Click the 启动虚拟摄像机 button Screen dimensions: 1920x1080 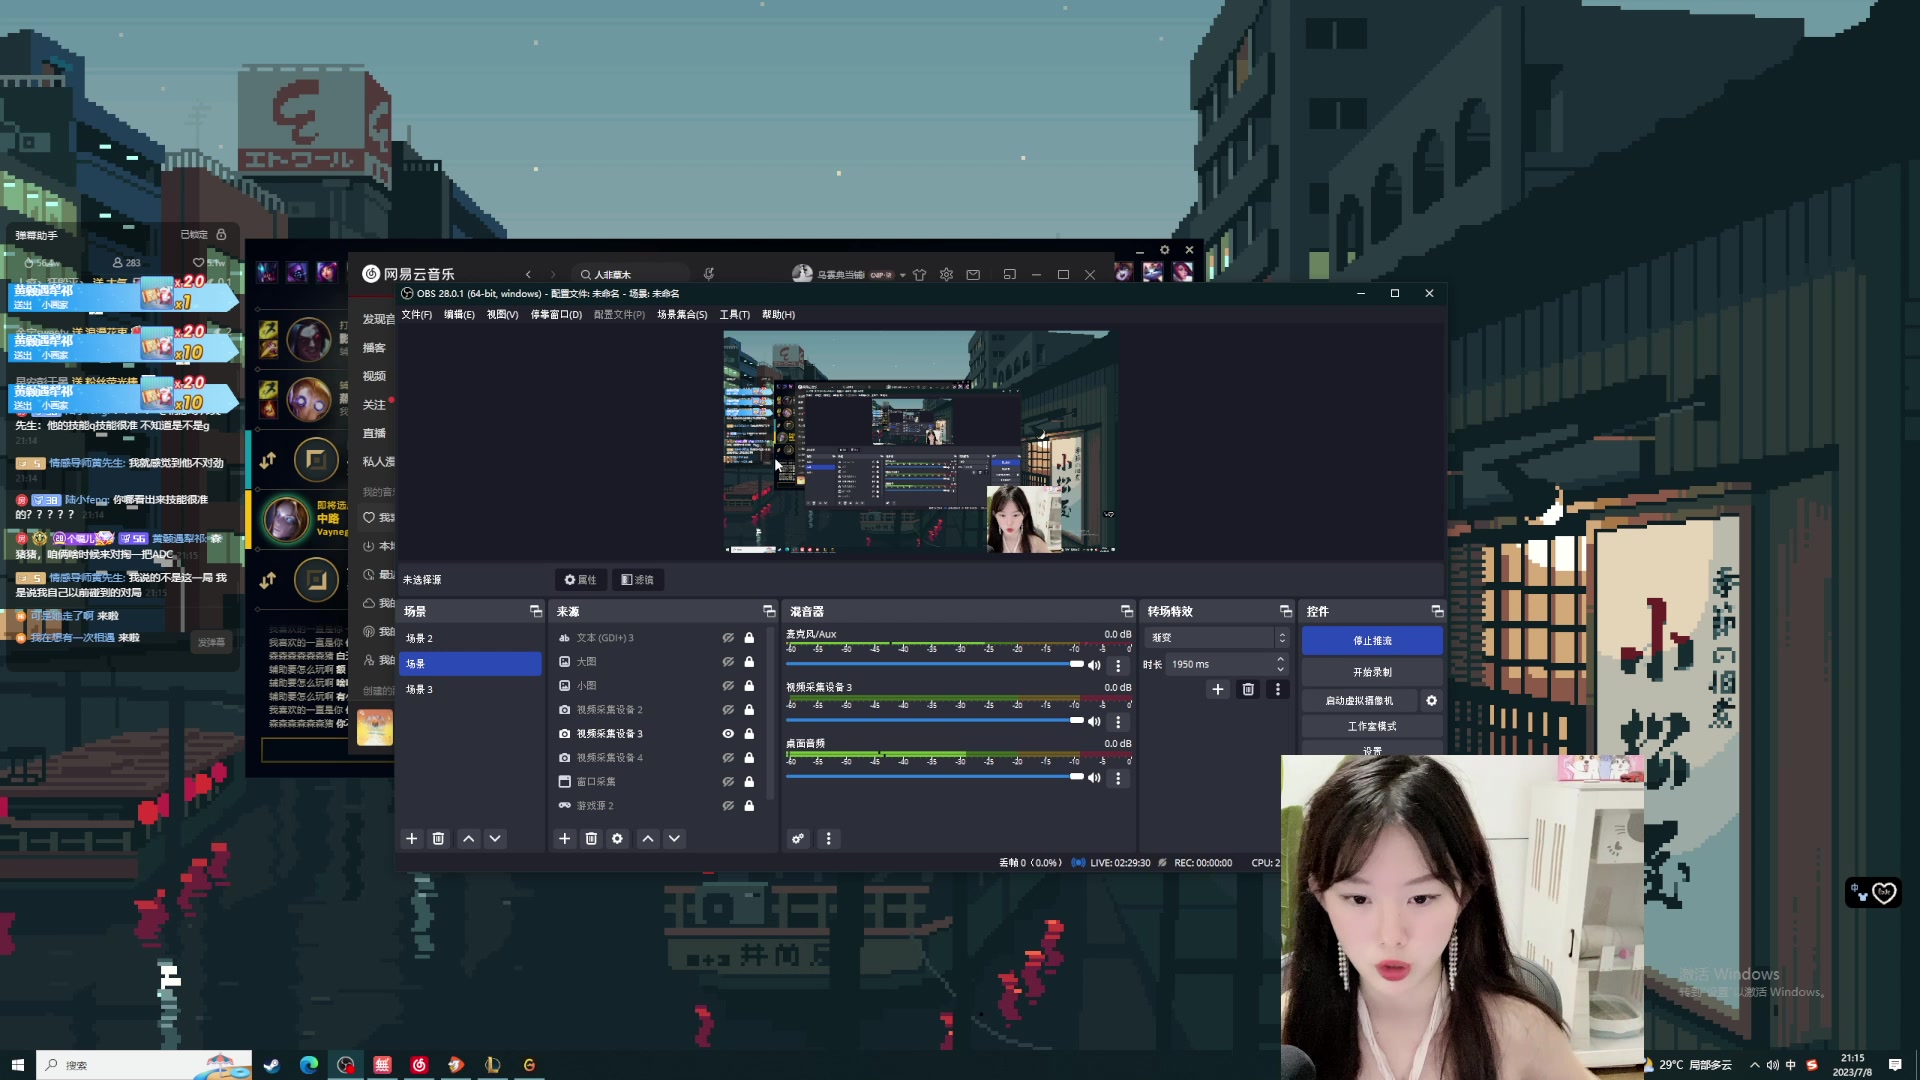tap(1359, 701)
